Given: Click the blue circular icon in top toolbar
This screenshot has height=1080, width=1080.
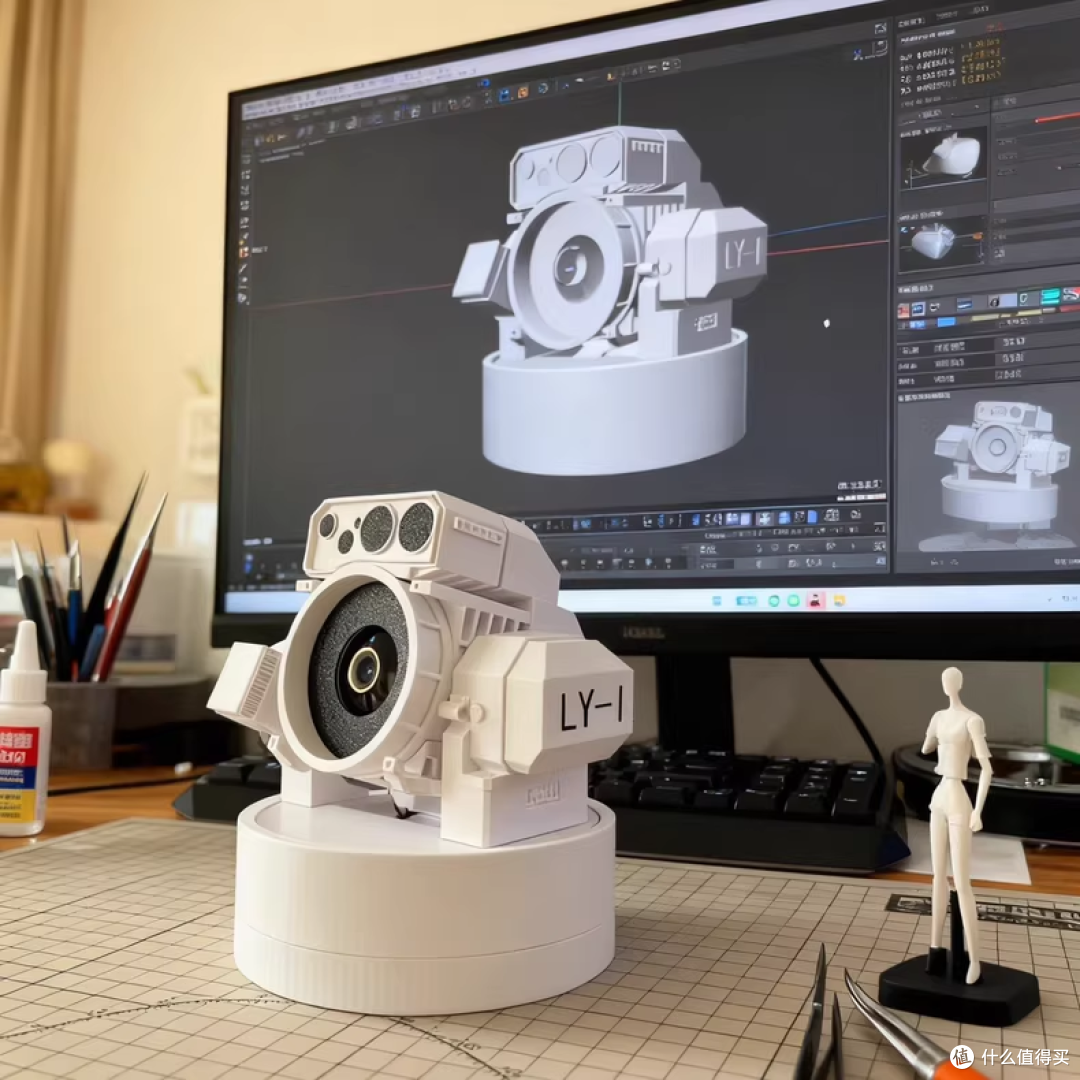Looking at the screenshot, I should click(x=543, y=87).
